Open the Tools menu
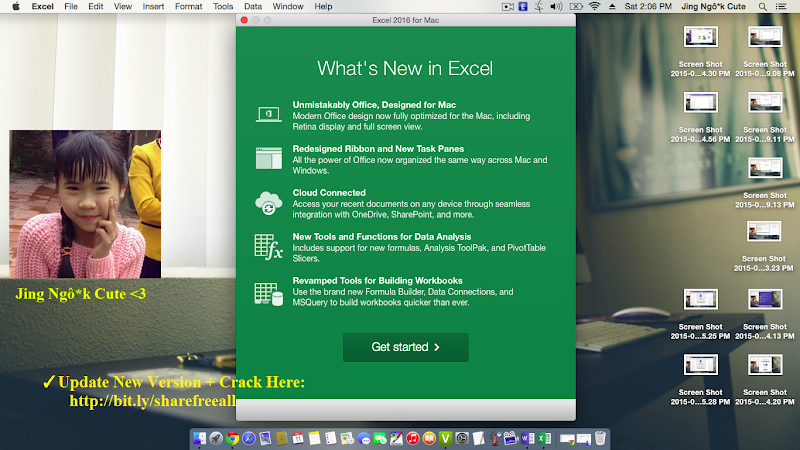The height and width of the screenshot is (450, 800). (x=223, y=7)
